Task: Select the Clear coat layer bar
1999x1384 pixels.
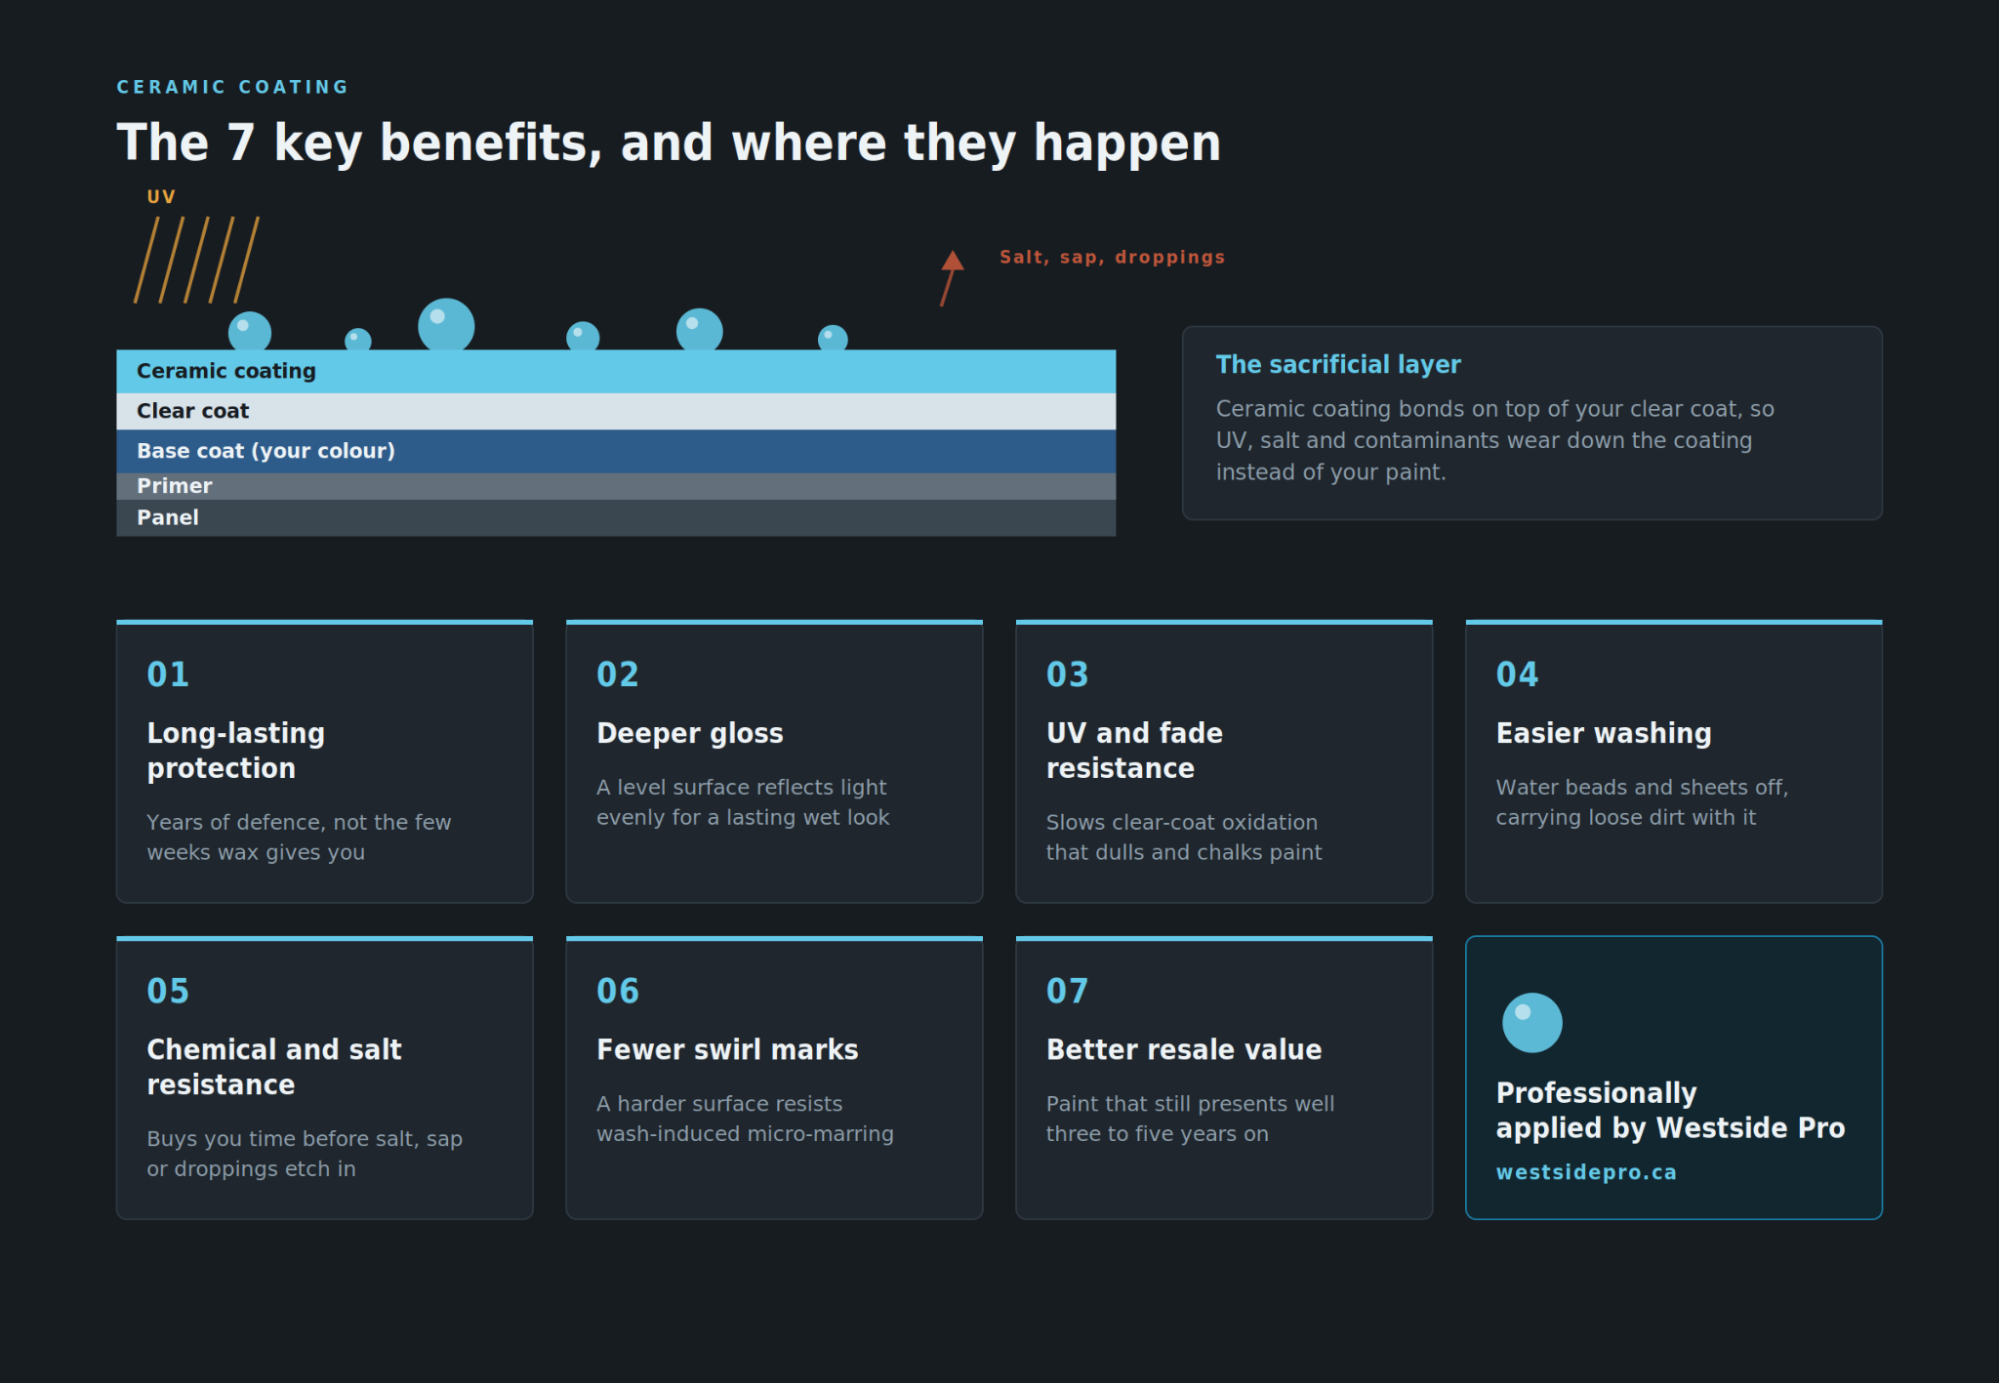Action: coord(616,411)
